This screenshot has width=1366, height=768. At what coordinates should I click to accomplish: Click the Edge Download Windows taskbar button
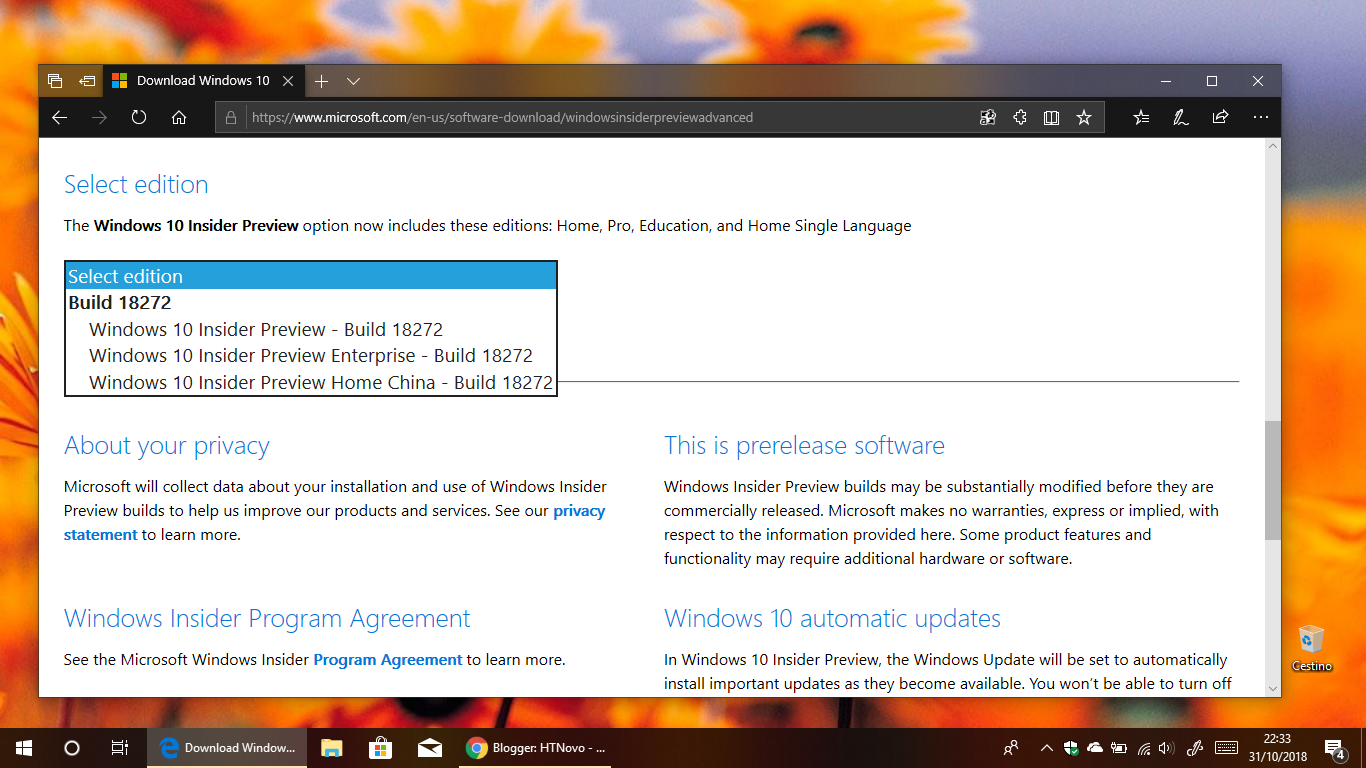click(228, 748)
